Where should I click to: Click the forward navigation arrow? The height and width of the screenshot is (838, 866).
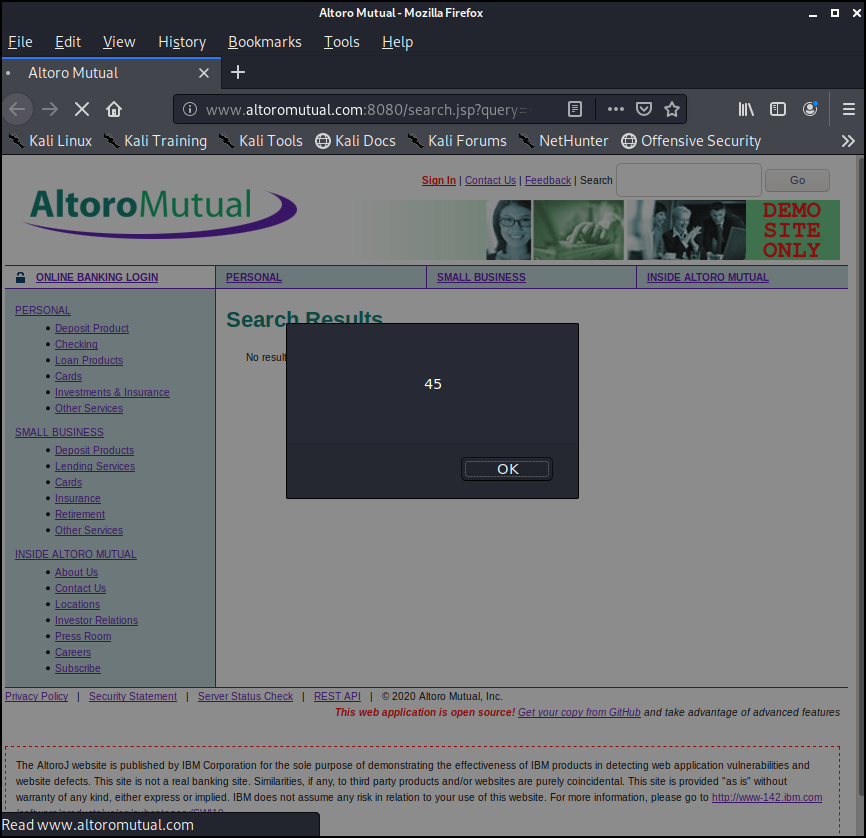[x=50, y=109]
